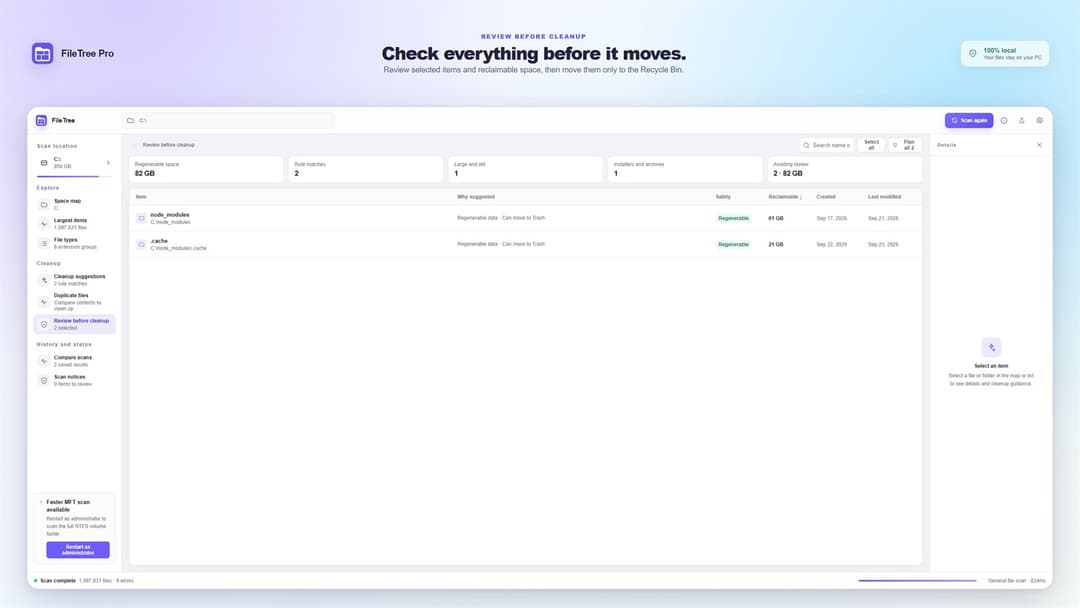Click the FileTree Pro logo icon

43,54
